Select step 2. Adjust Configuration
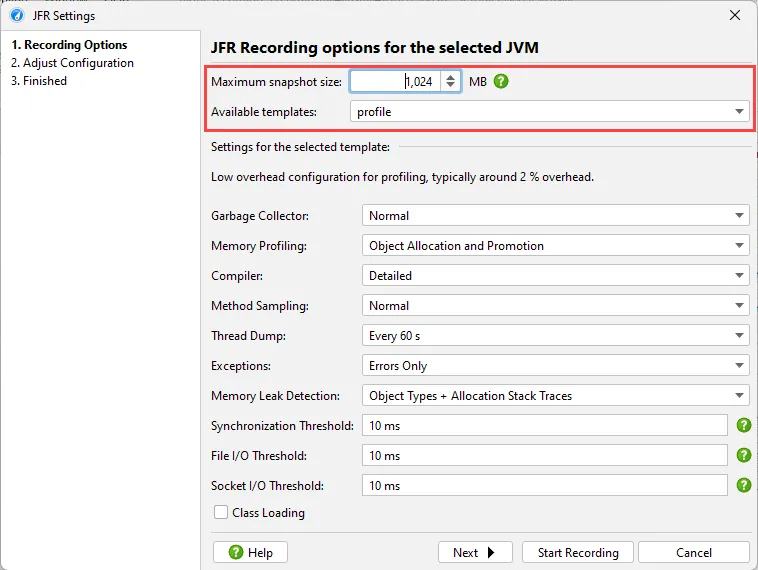 73,63
